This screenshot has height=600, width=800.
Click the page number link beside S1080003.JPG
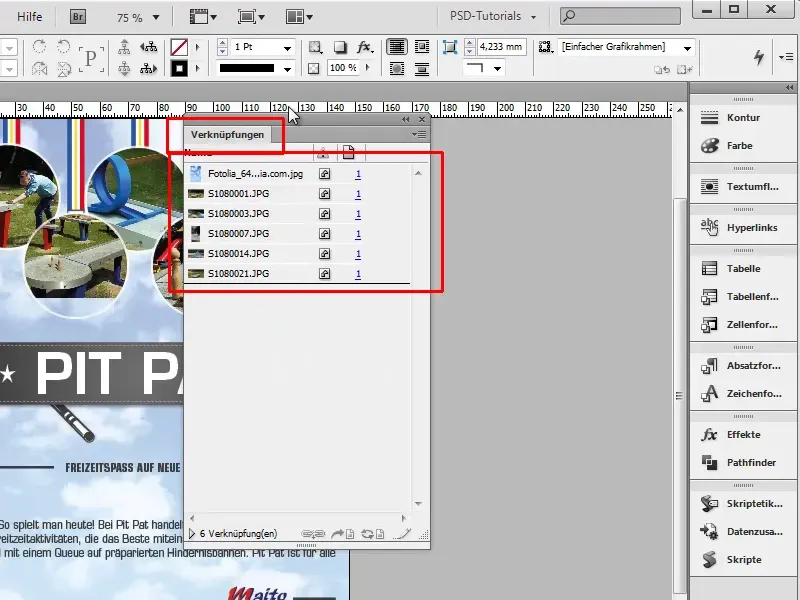pyautogui.click(x=357, y=215)
